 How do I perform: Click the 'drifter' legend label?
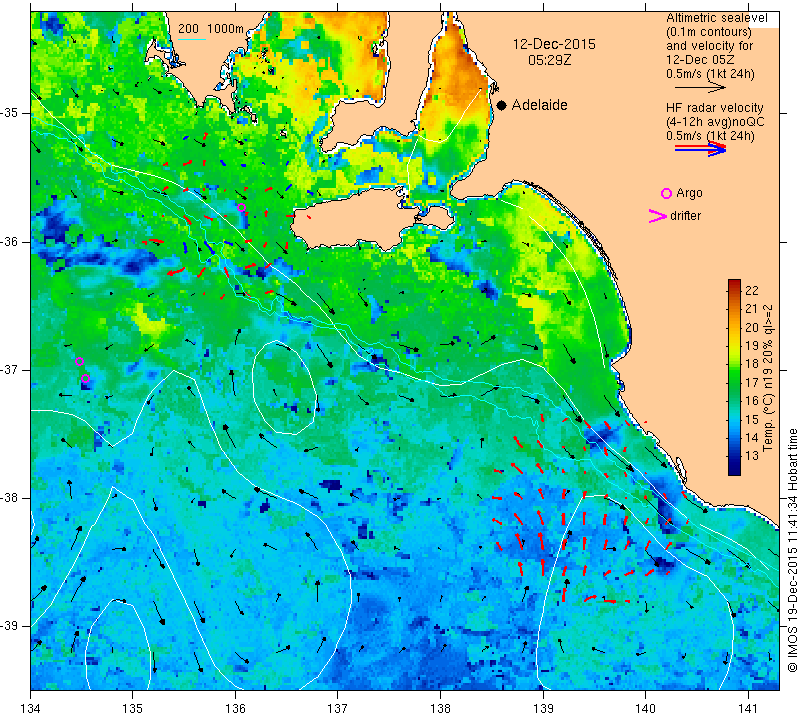(x=685, y=216)
